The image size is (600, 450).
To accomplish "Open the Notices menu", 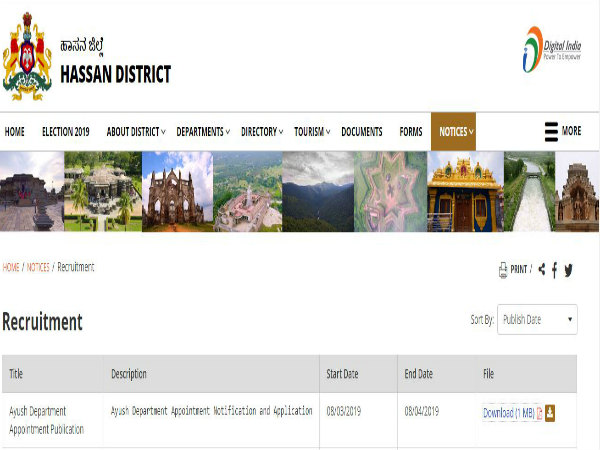I will coord(453,132).
